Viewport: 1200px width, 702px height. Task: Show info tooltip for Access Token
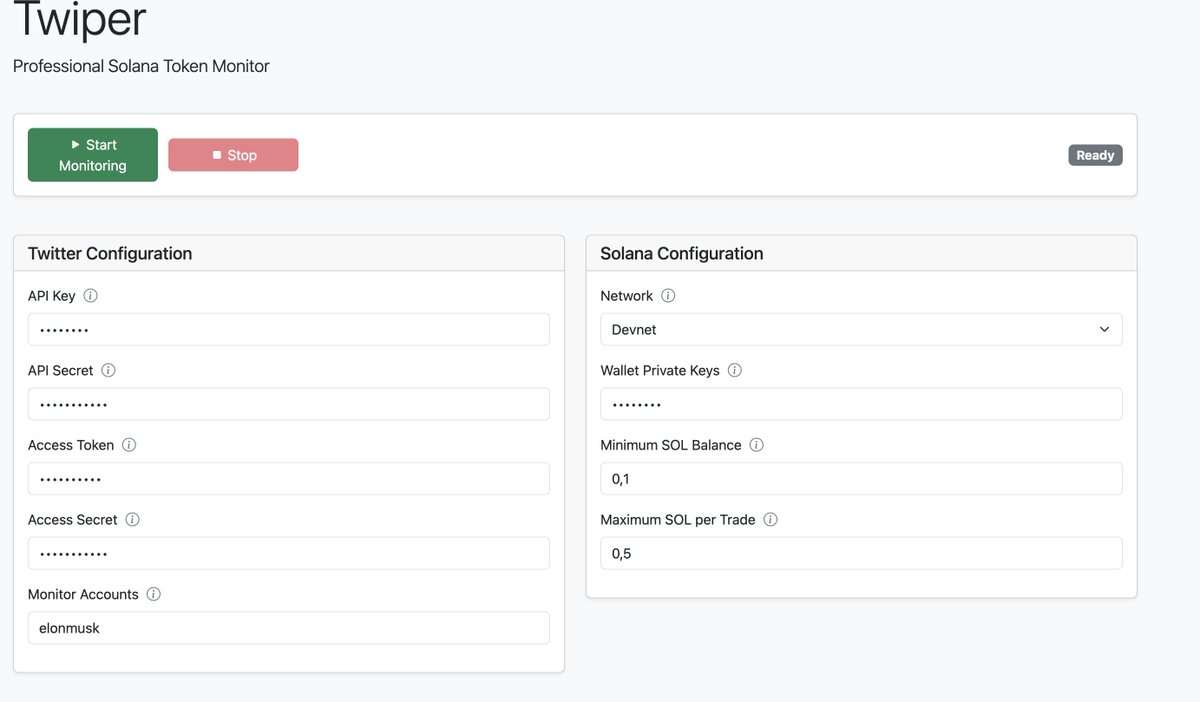click(129, 445)
